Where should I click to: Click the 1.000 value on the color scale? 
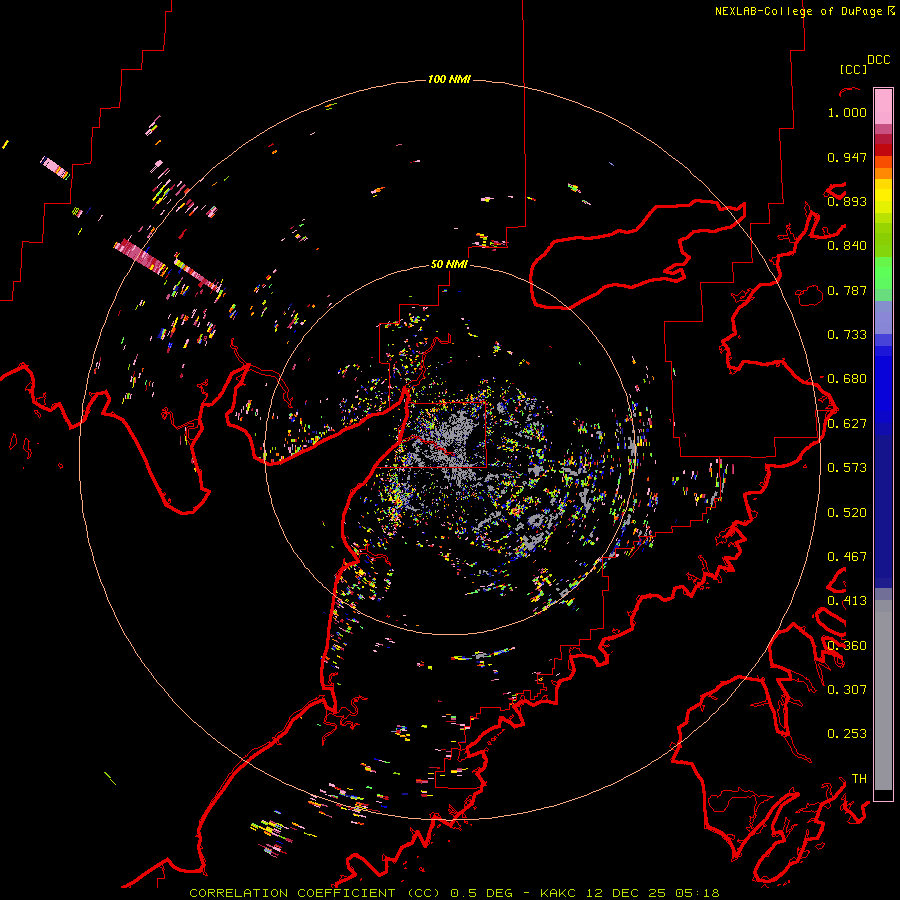click(x=847, y=112)
